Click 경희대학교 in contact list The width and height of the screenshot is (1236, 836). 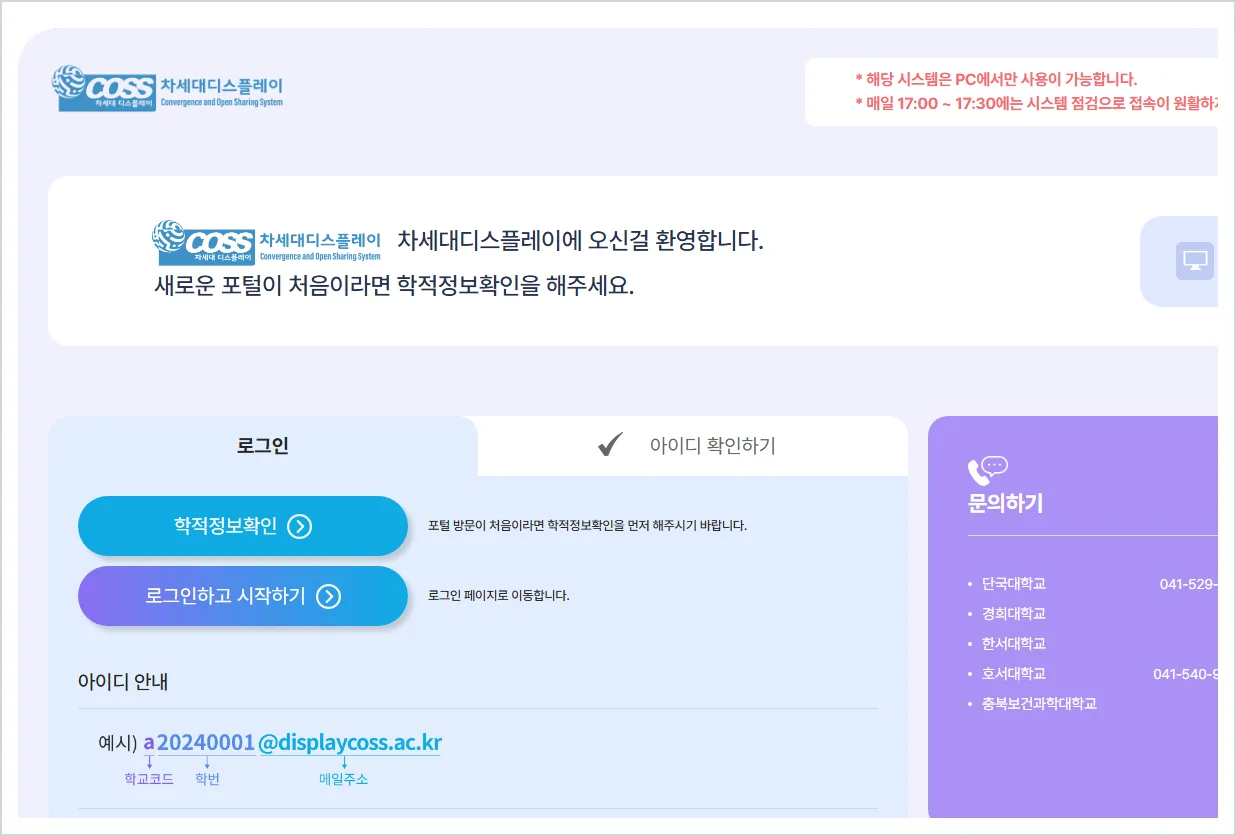pos(1013,614)
